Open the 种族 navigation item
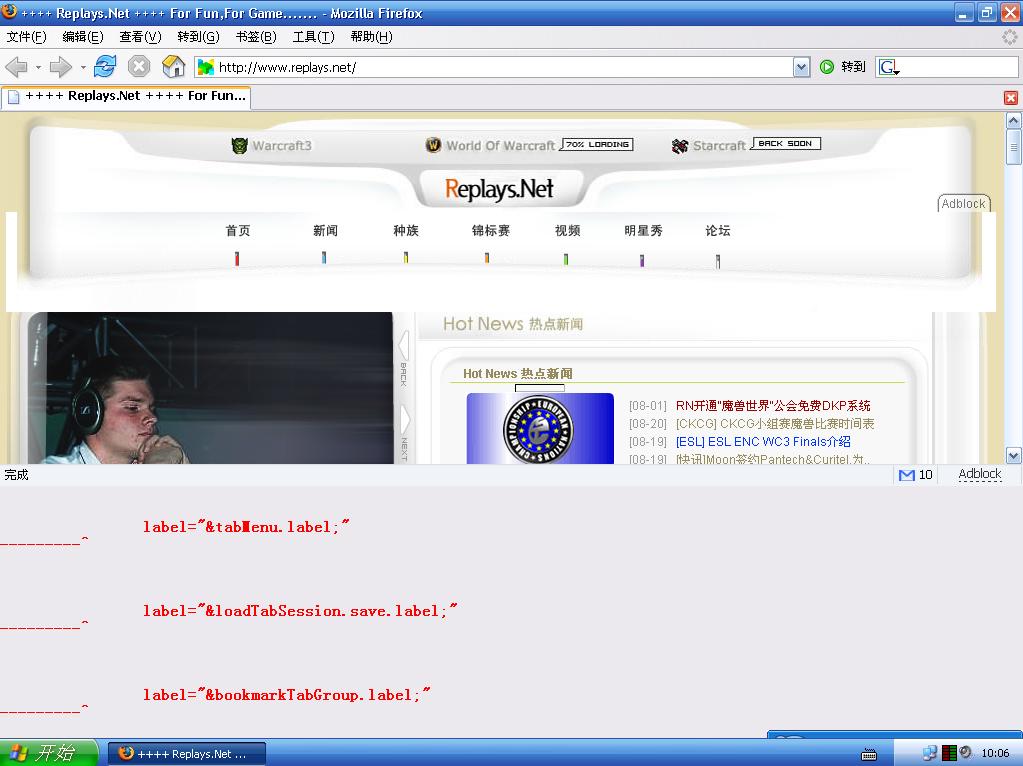 (406, 230)
